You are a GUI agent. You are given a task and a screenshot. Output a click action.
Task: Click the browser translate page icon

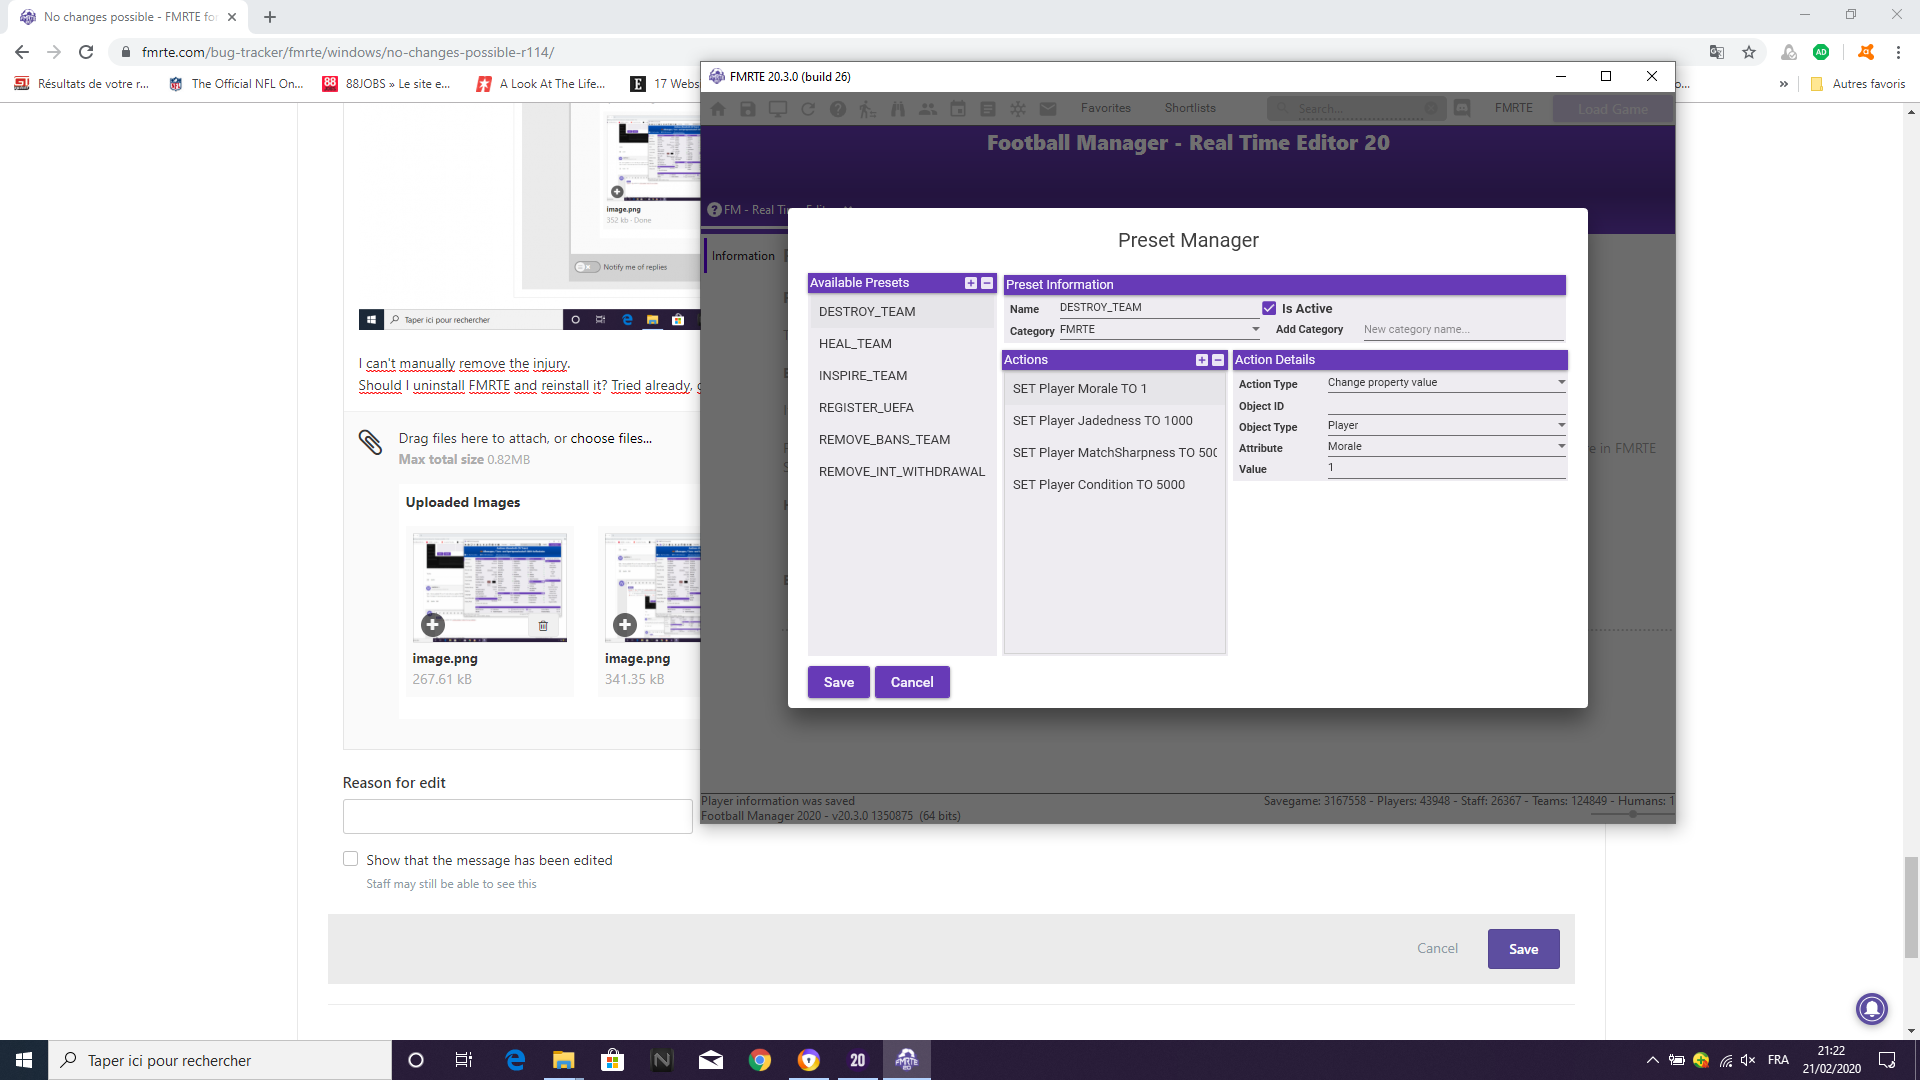coord(1717,52)
